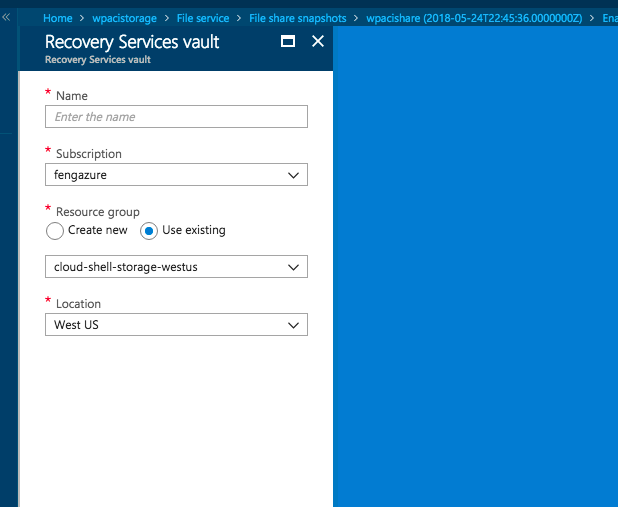Screen dimensions: 618x507
Task: Expand the cloud-shell-storage-westus resource group dropdown
Action: [x=176, y=267]
